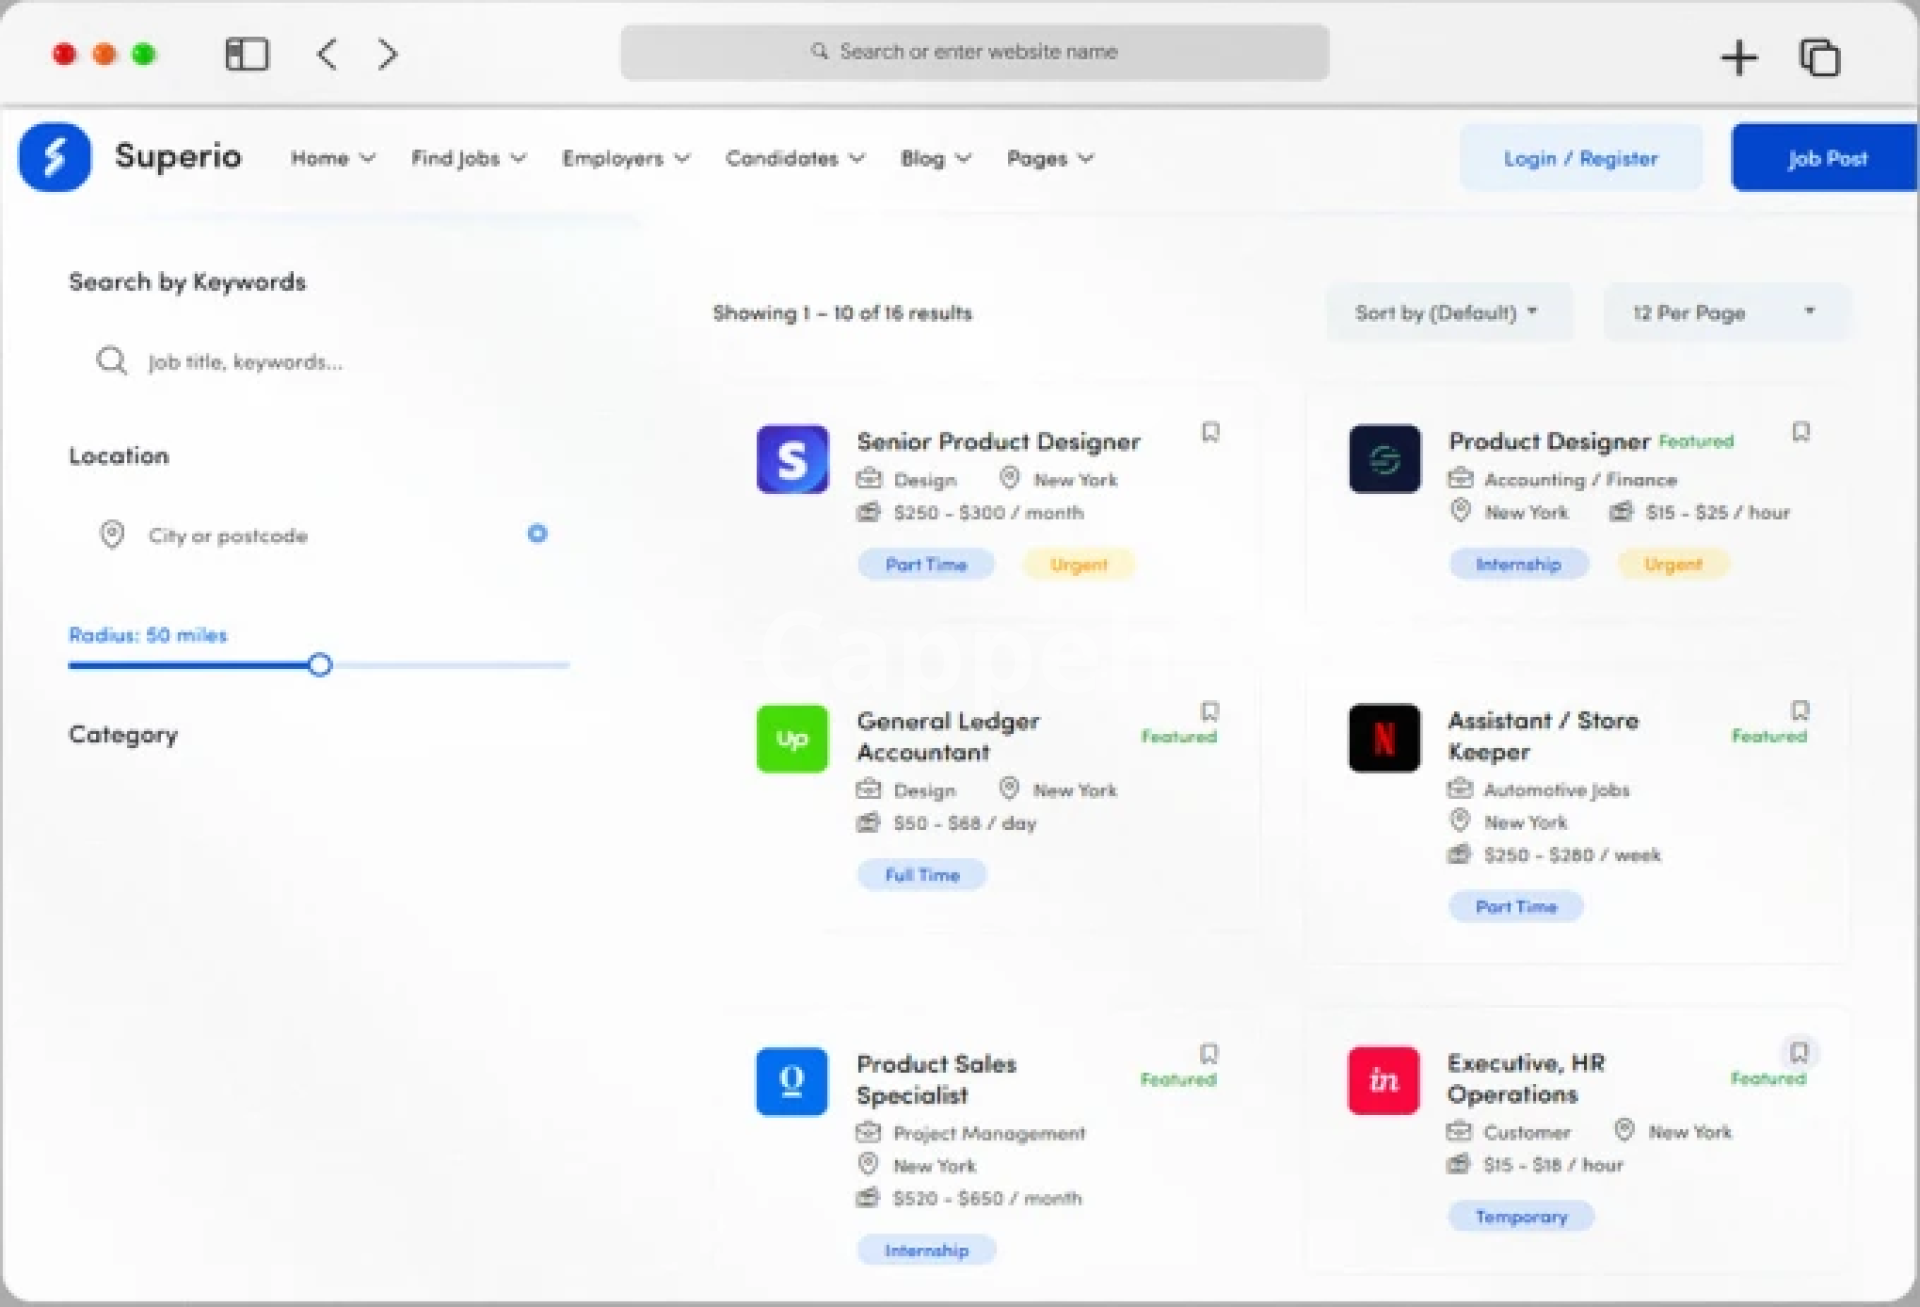Bookmark the Senior Product Designer job
The image size is (1920, 1307).
(x=1210, y=432)
